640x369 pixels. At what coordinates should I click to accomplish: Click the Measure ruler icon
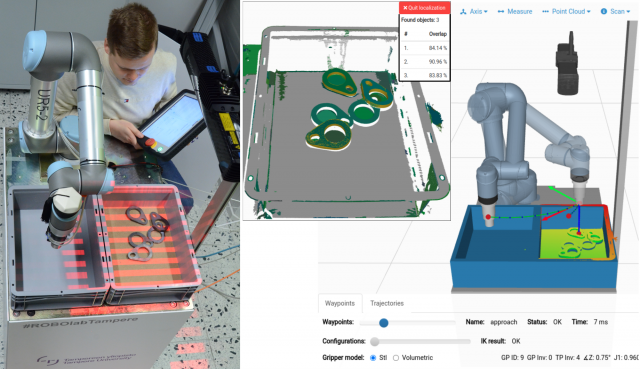pyautogui.click(x=501, y=12)
